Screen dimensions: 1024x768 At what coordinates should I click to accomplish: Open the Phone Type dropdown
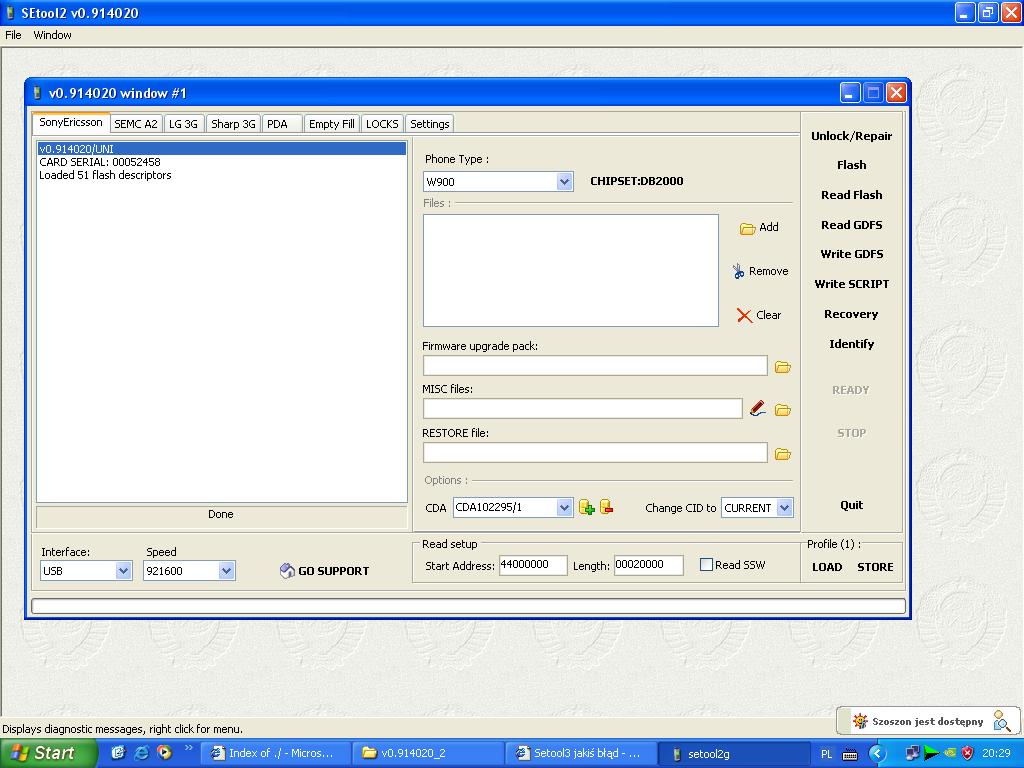(x=565, y=181)
